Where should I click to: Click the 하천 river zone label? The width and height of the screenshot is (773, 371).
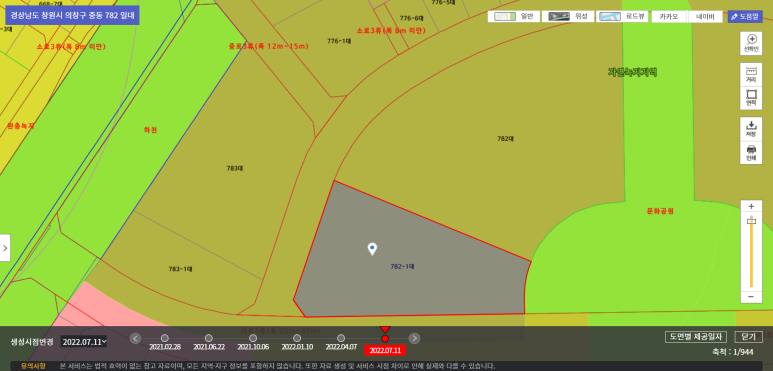coord(150,130)
